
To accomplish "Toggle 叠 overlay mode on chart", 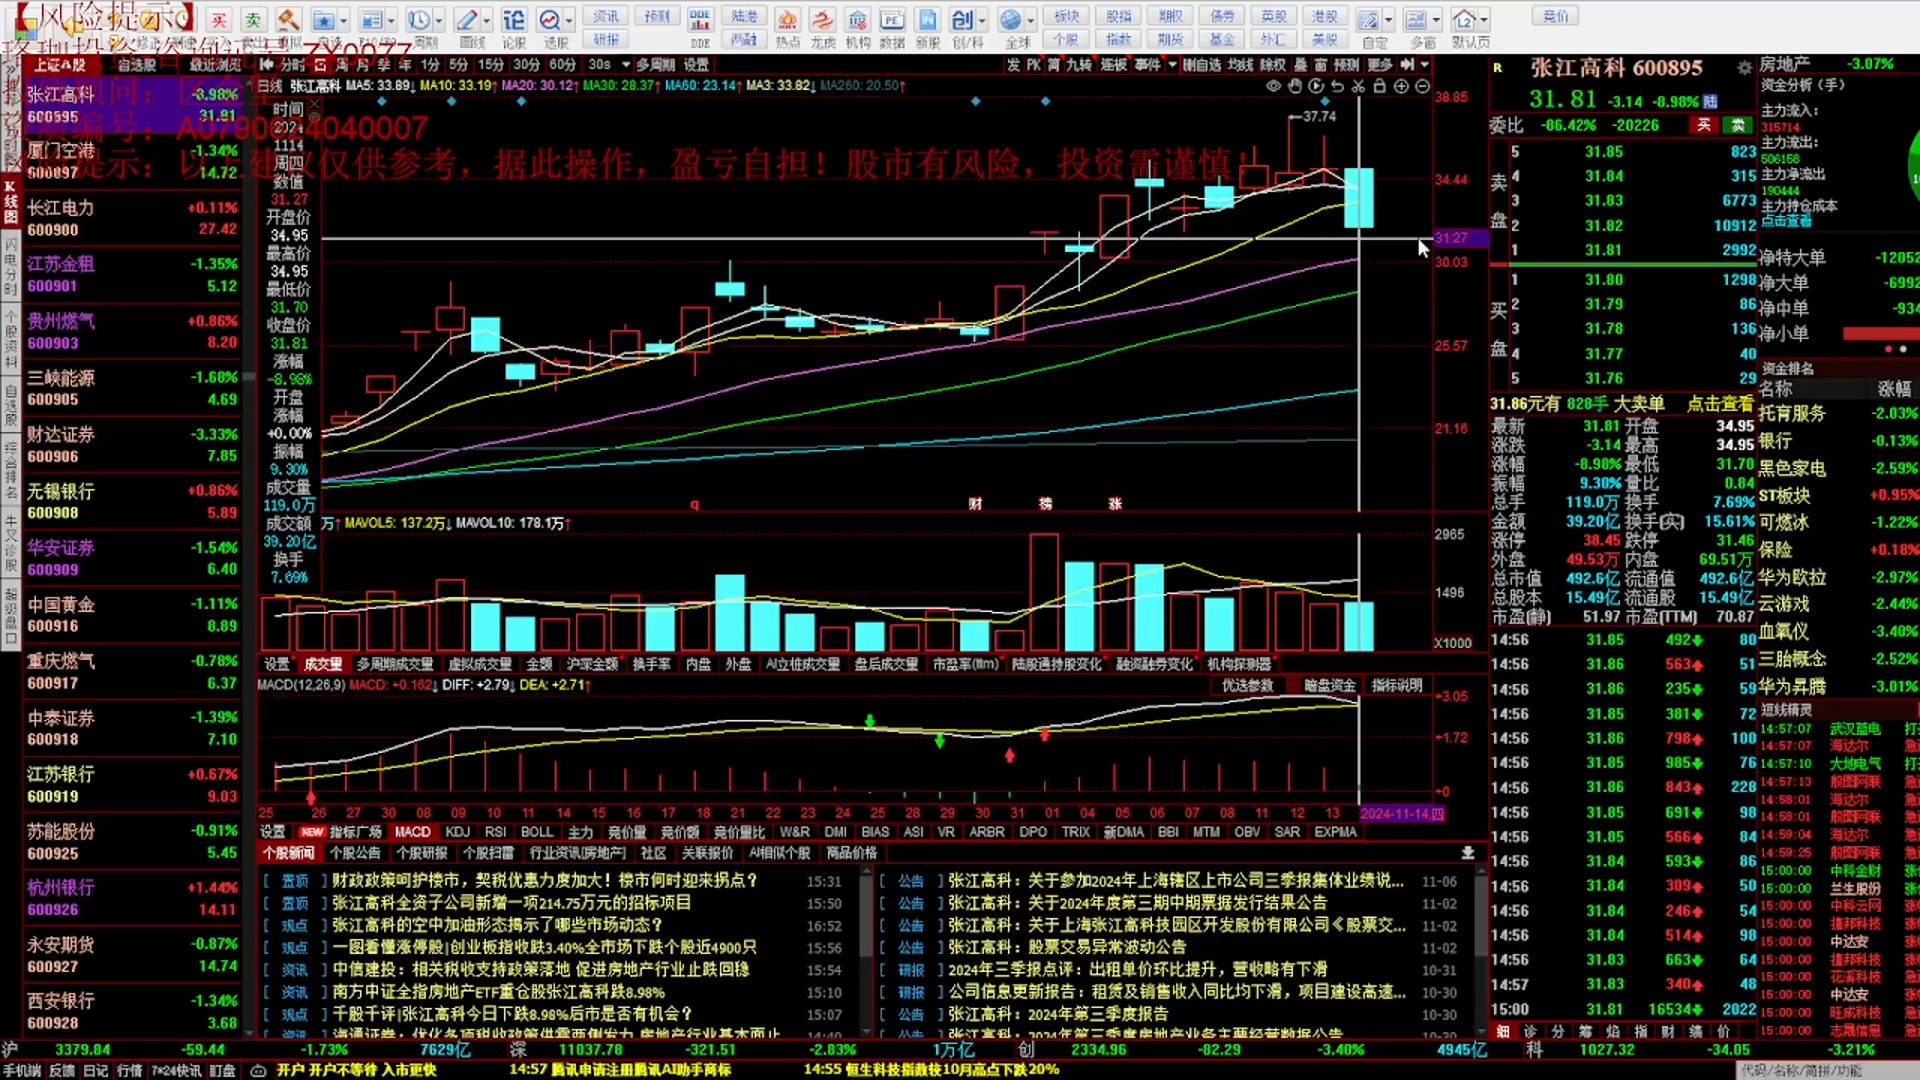I will click(1300, 65).
